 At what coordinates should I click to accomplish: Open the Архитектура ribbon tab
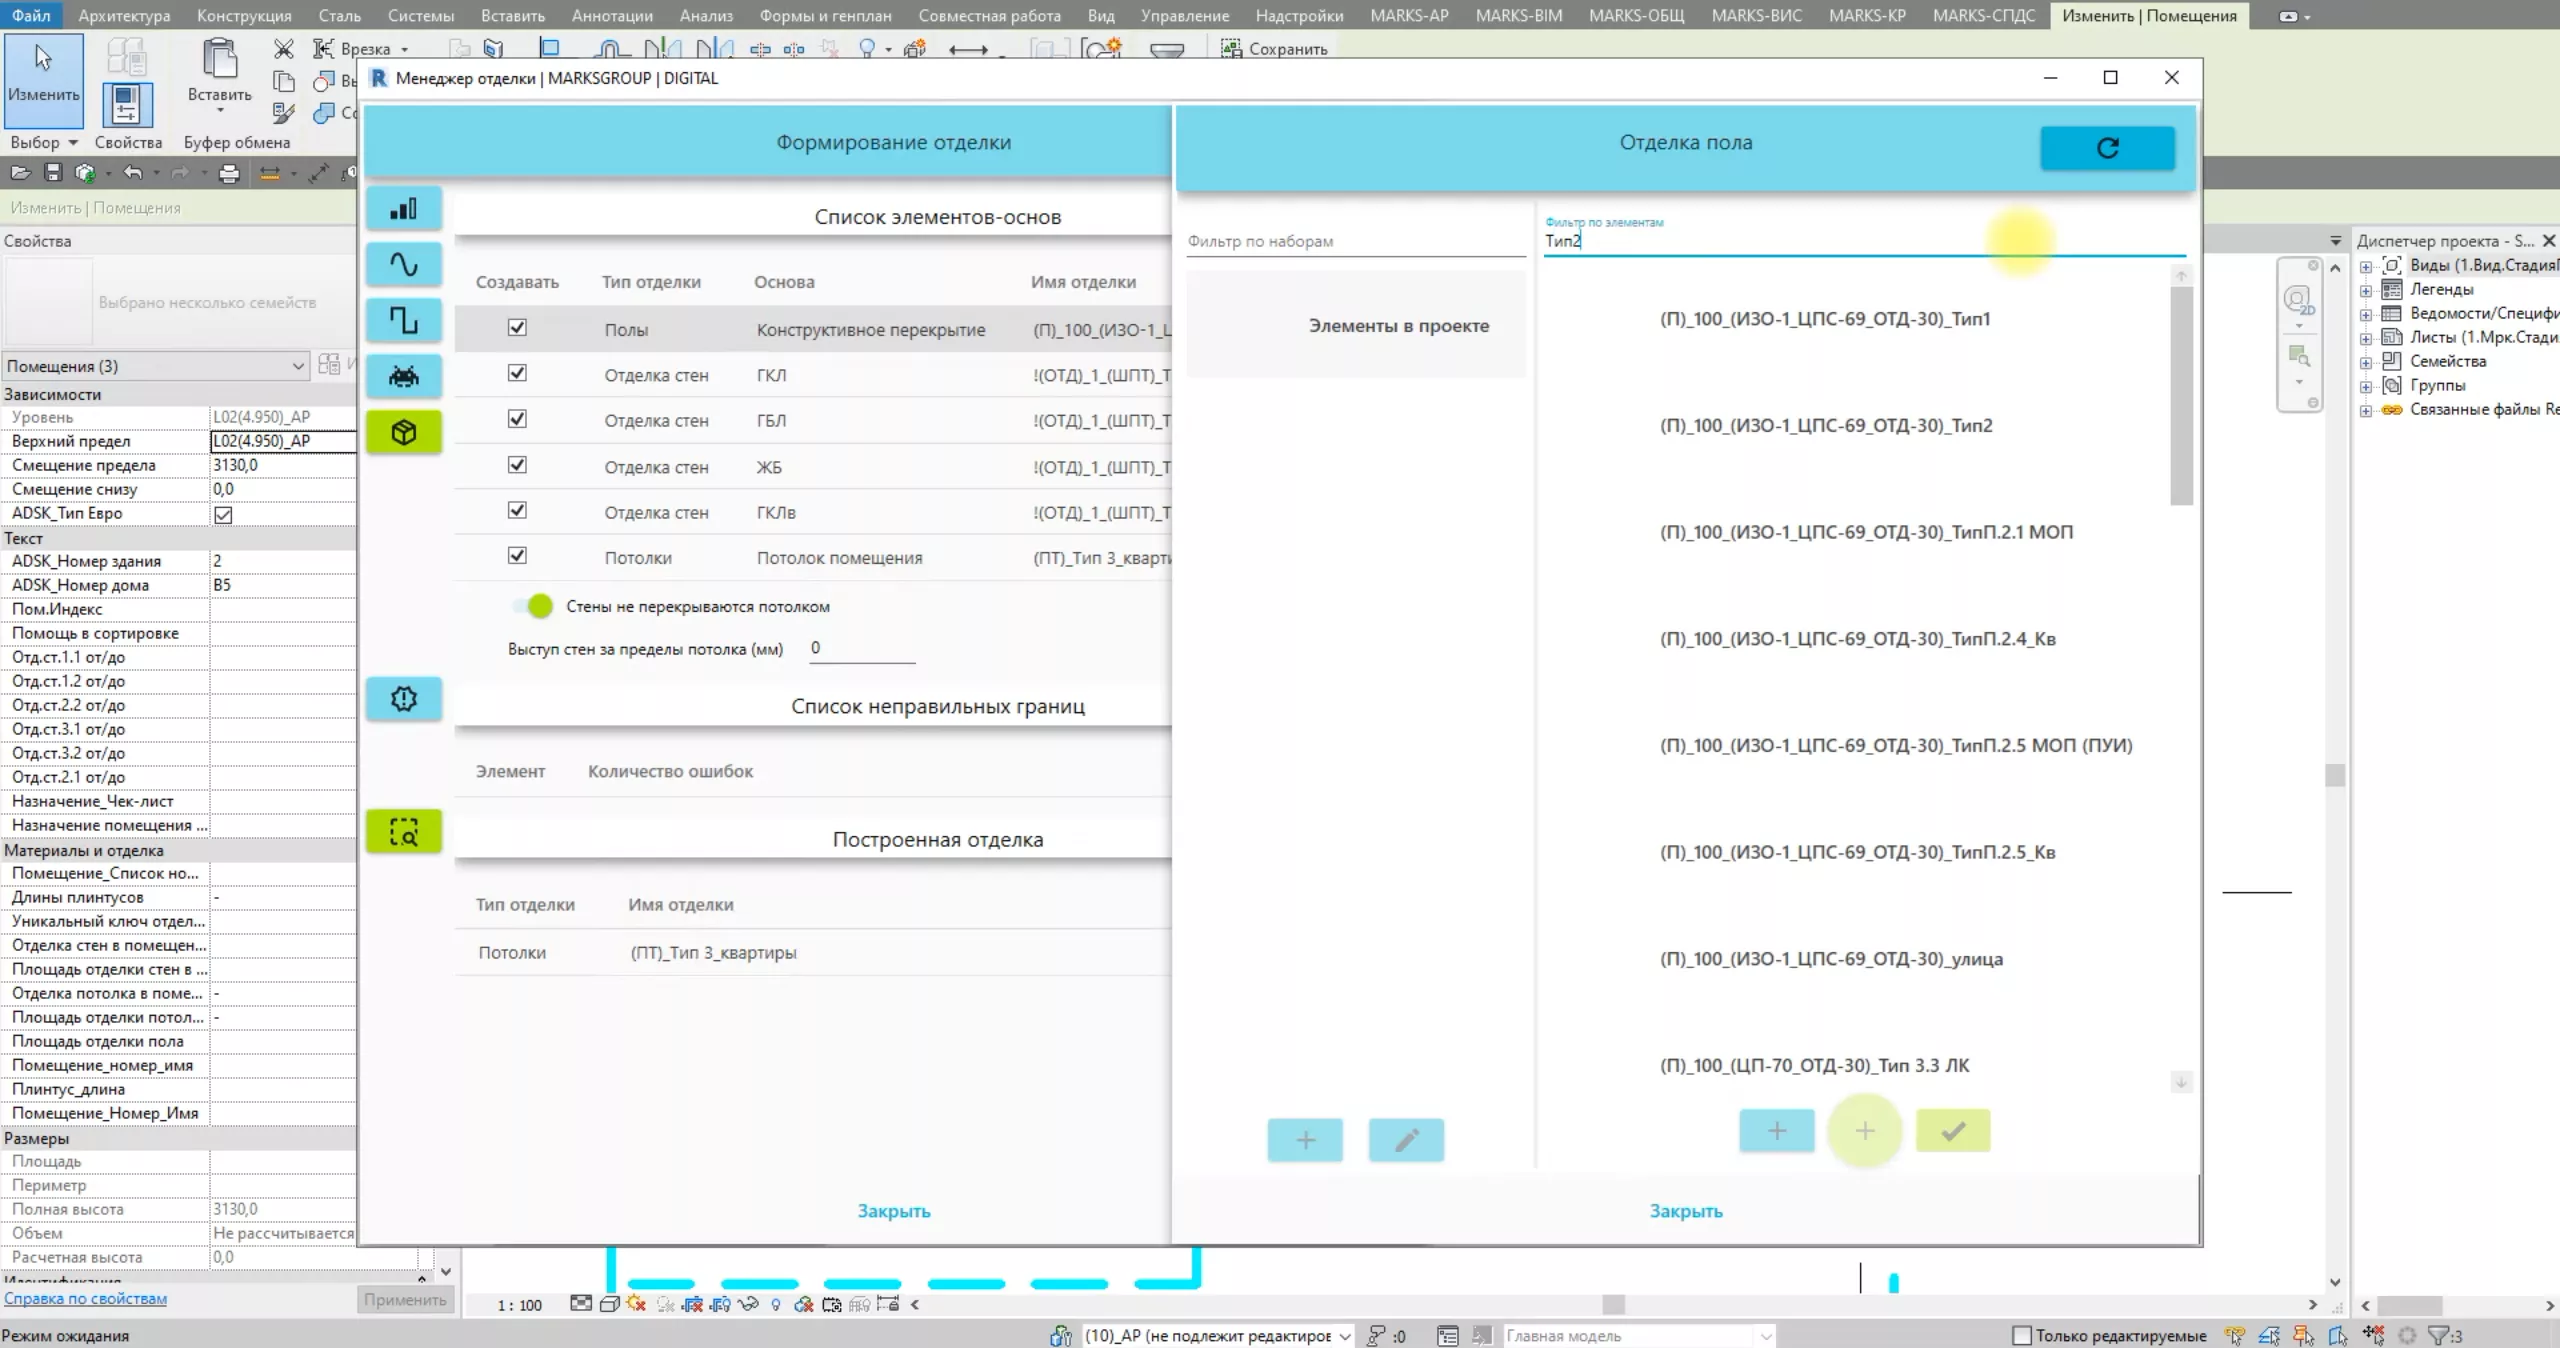pyautogui.click(x=124, y=15)
